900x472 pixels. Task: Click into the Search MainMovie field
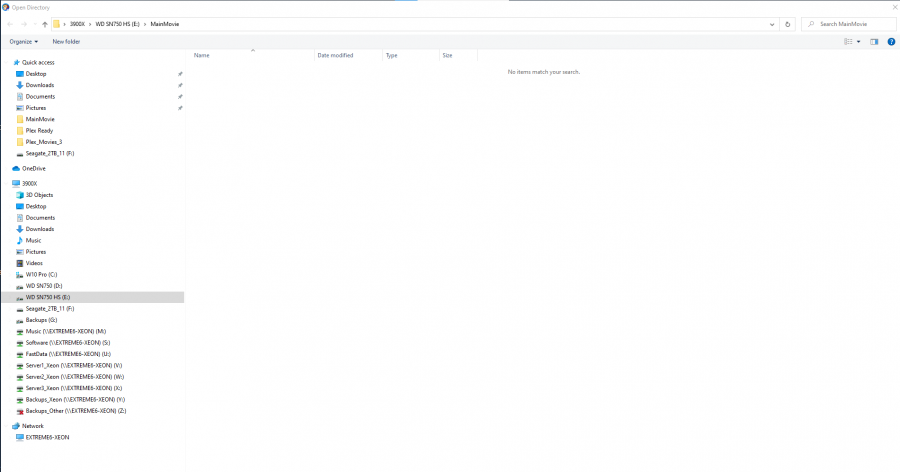pos(849,24)
